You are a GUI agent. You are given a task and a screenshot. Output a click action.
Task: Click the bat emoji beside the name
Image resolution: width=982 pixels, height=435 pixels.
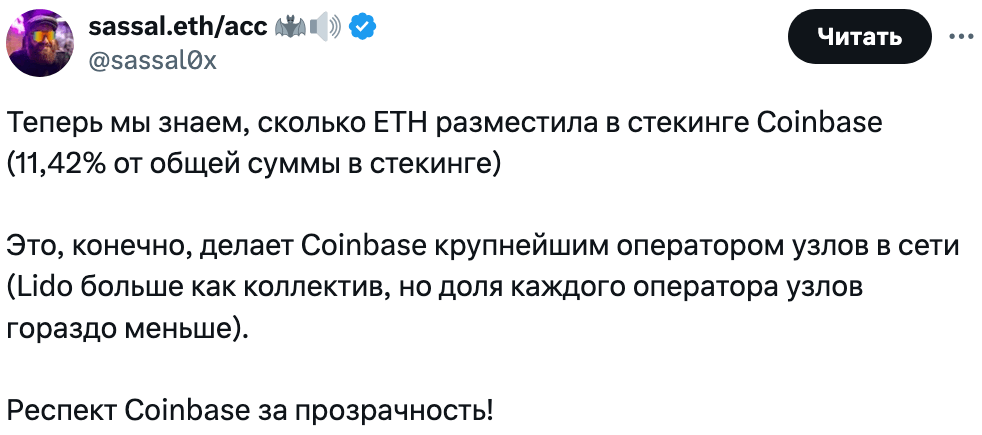tap(290, 27)
